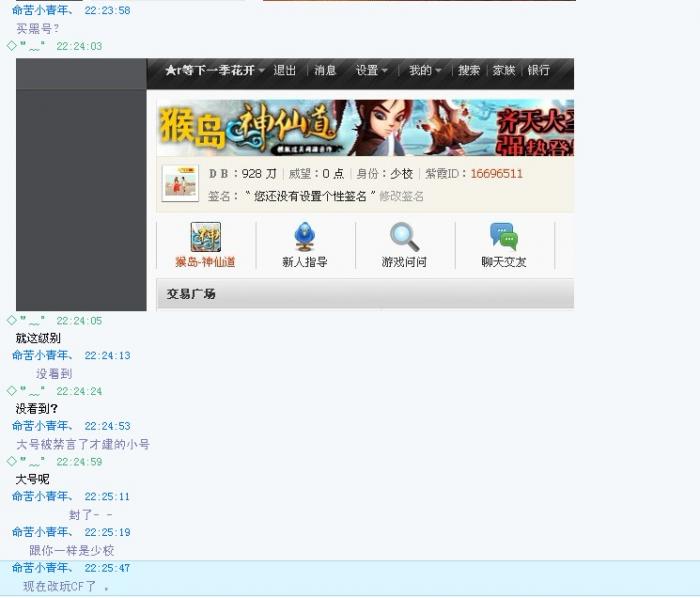Click the chat message 跟你一样是少校
This screenshot has height=598, width=700.
click(x=72, y=551)
